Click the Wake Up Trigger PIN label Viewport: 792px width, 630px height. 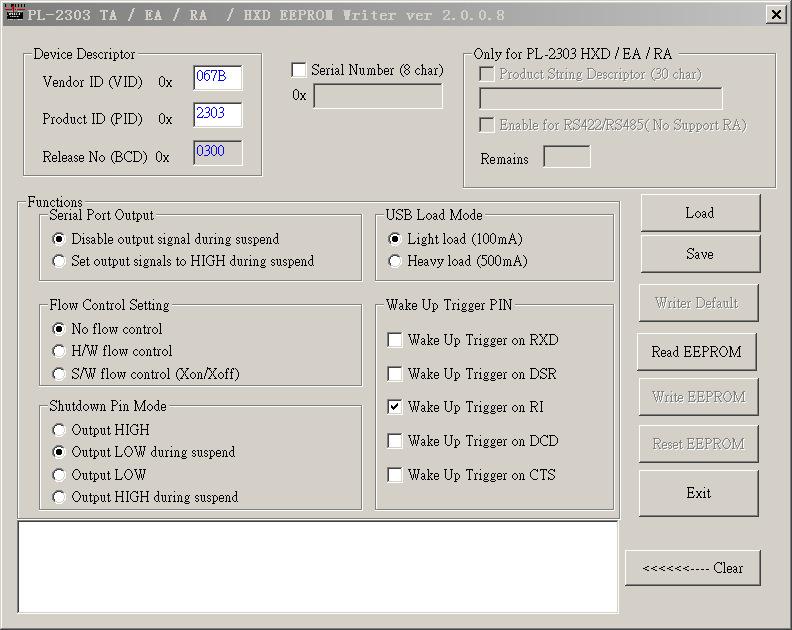(x=449, y=305)
